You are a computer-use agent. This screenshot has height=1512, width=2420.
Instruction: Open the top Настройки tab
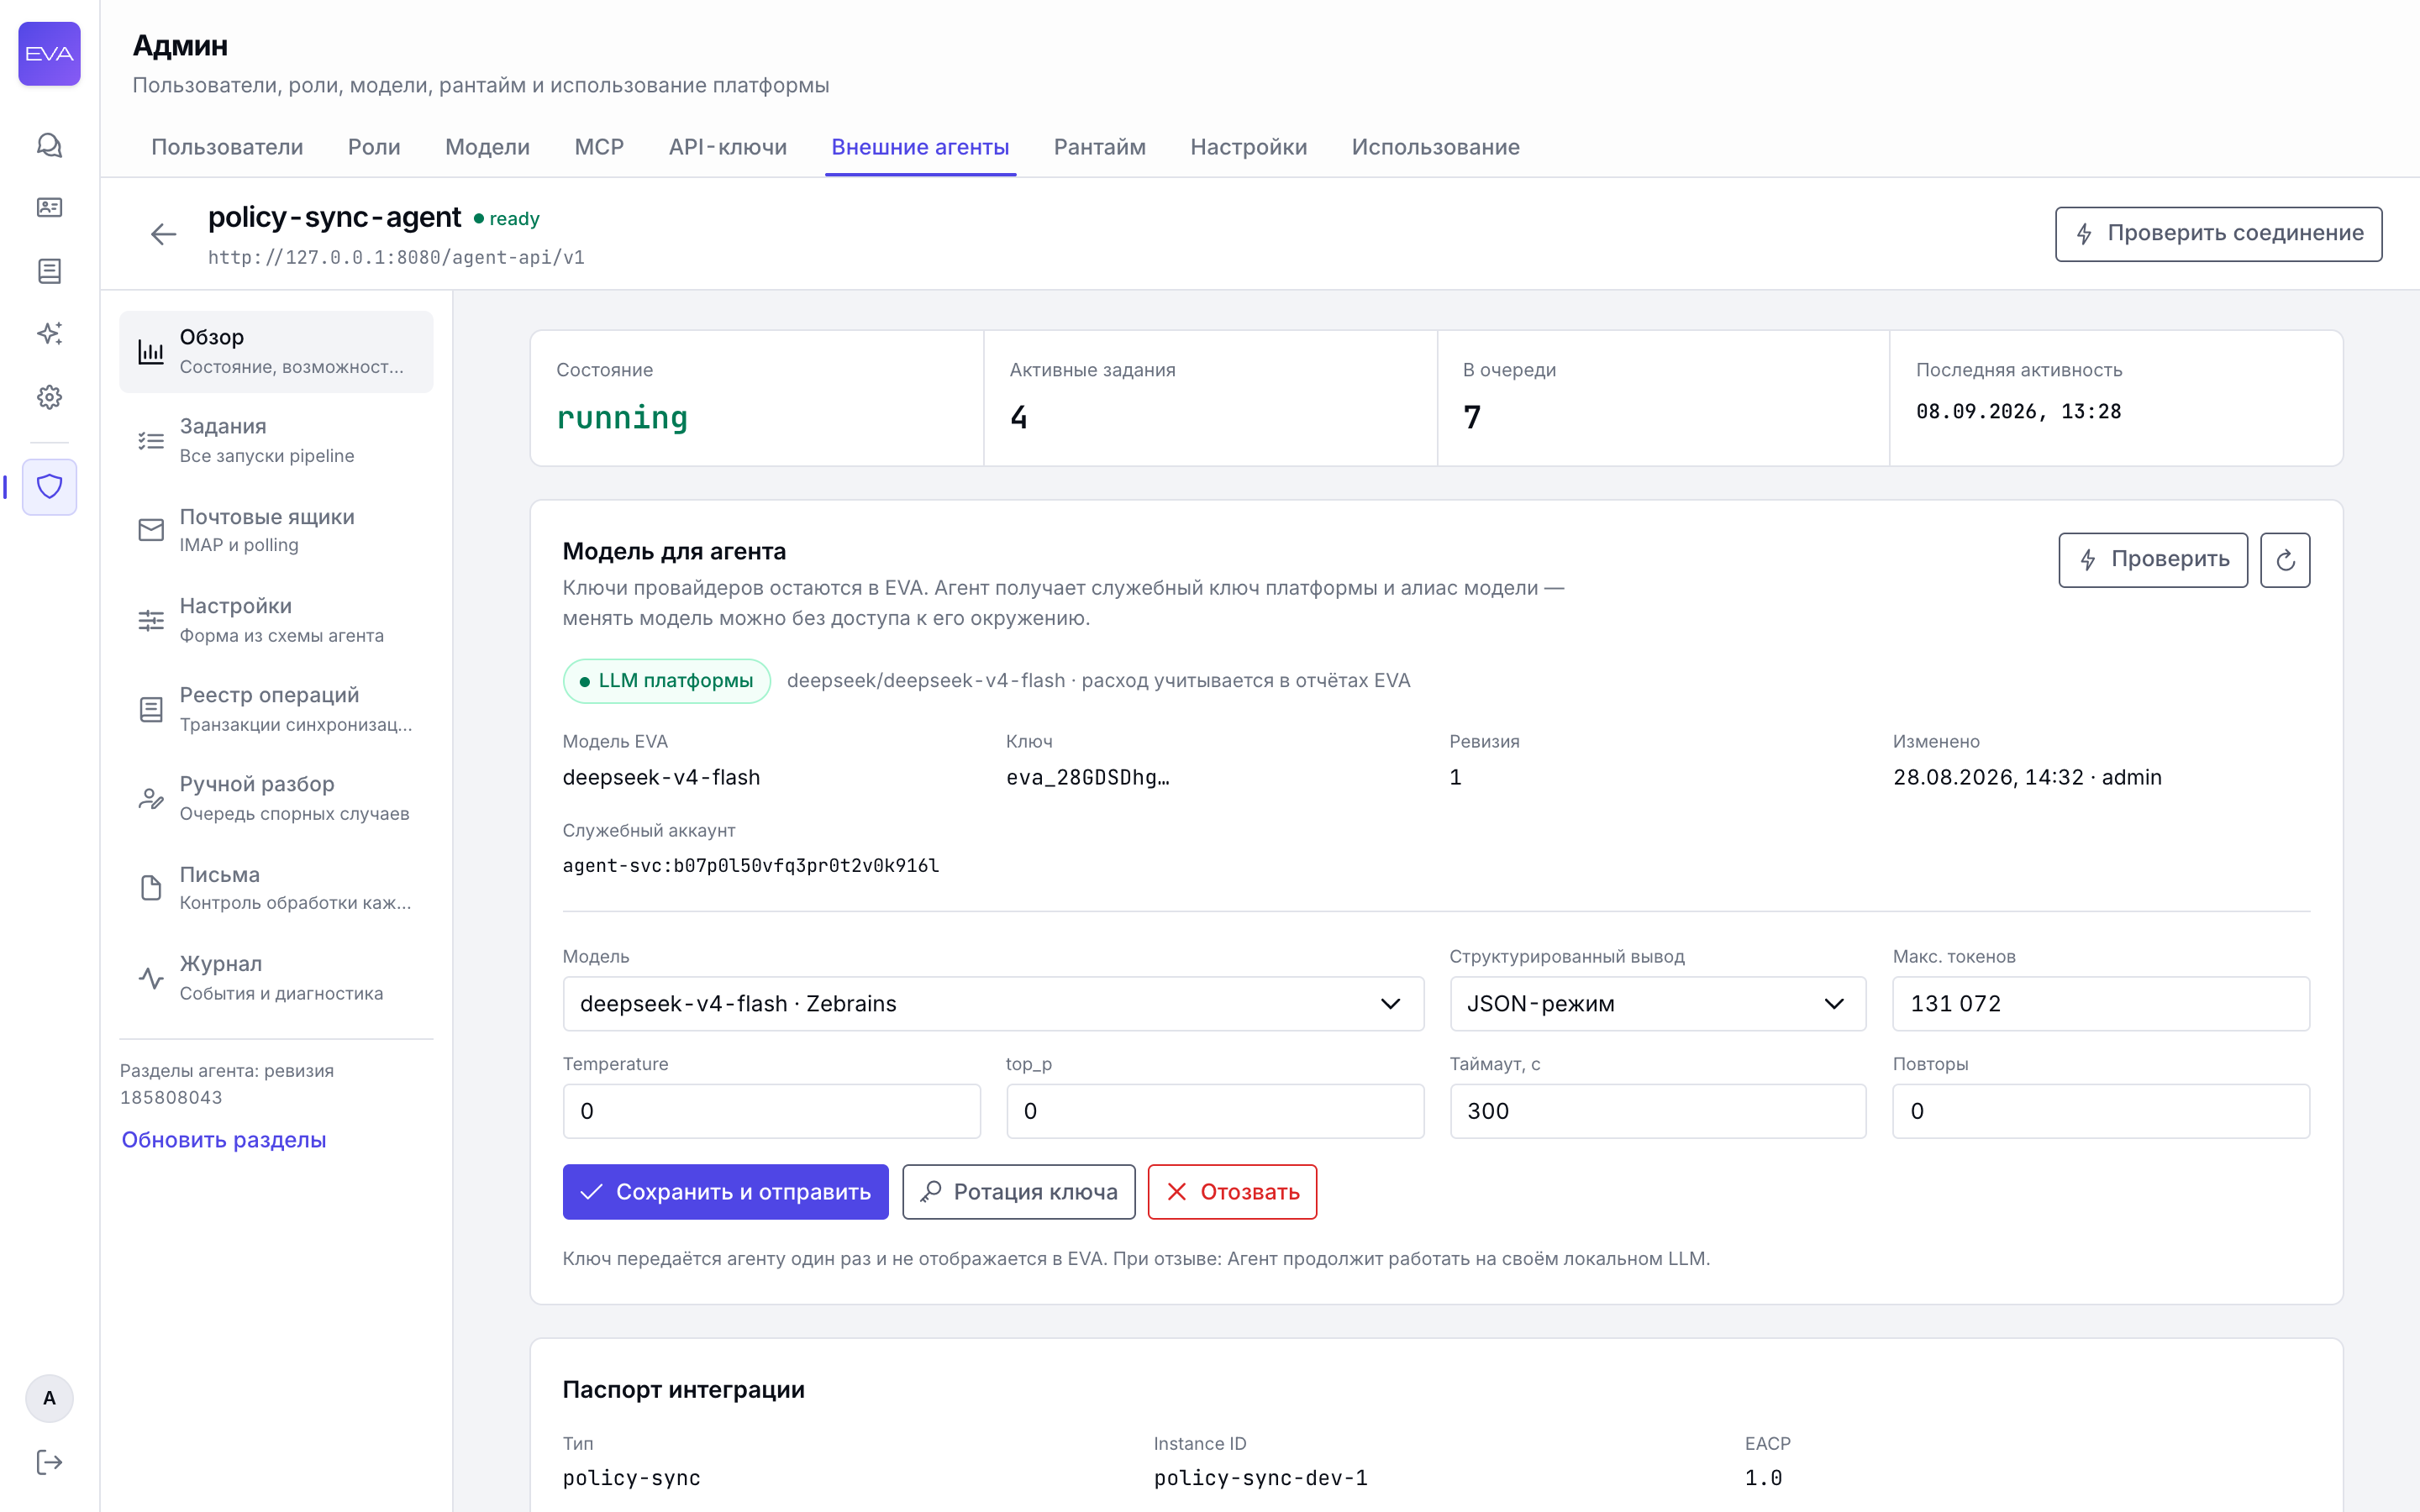1248,147
